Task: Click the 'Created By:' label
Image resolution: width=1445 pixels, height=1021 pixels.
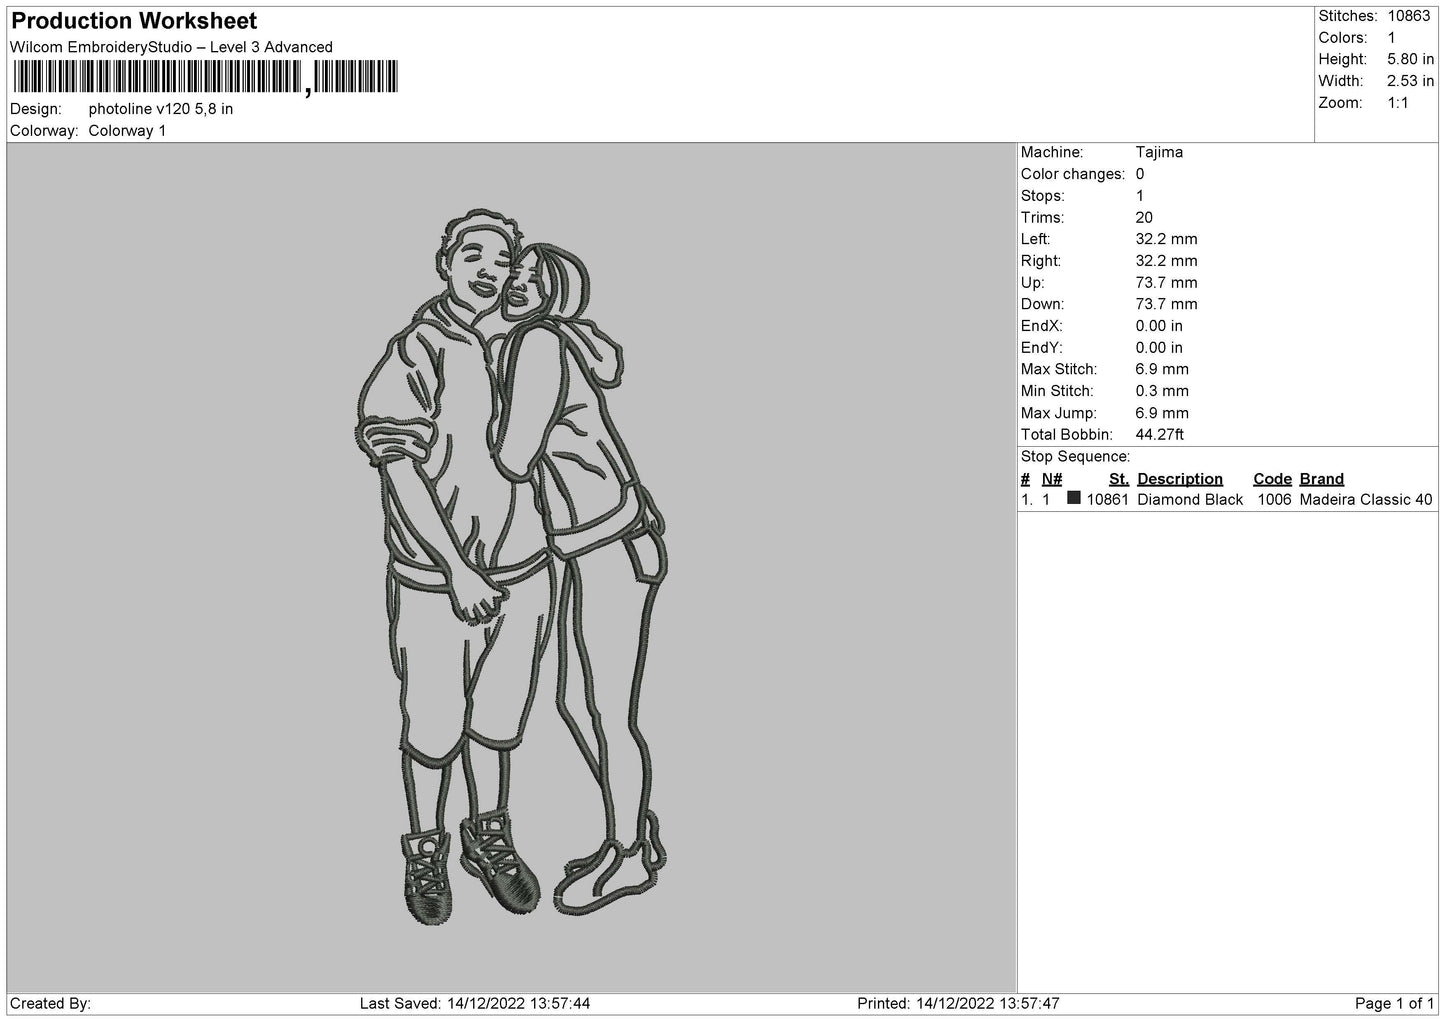Action: coord(50,1004)
